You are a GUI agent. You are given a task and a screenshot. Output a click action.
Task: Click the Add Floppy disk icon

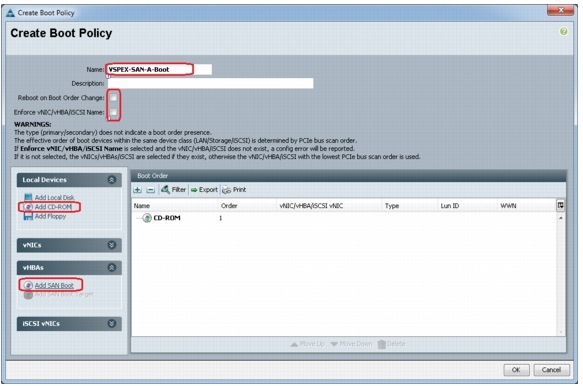[28, 216]
